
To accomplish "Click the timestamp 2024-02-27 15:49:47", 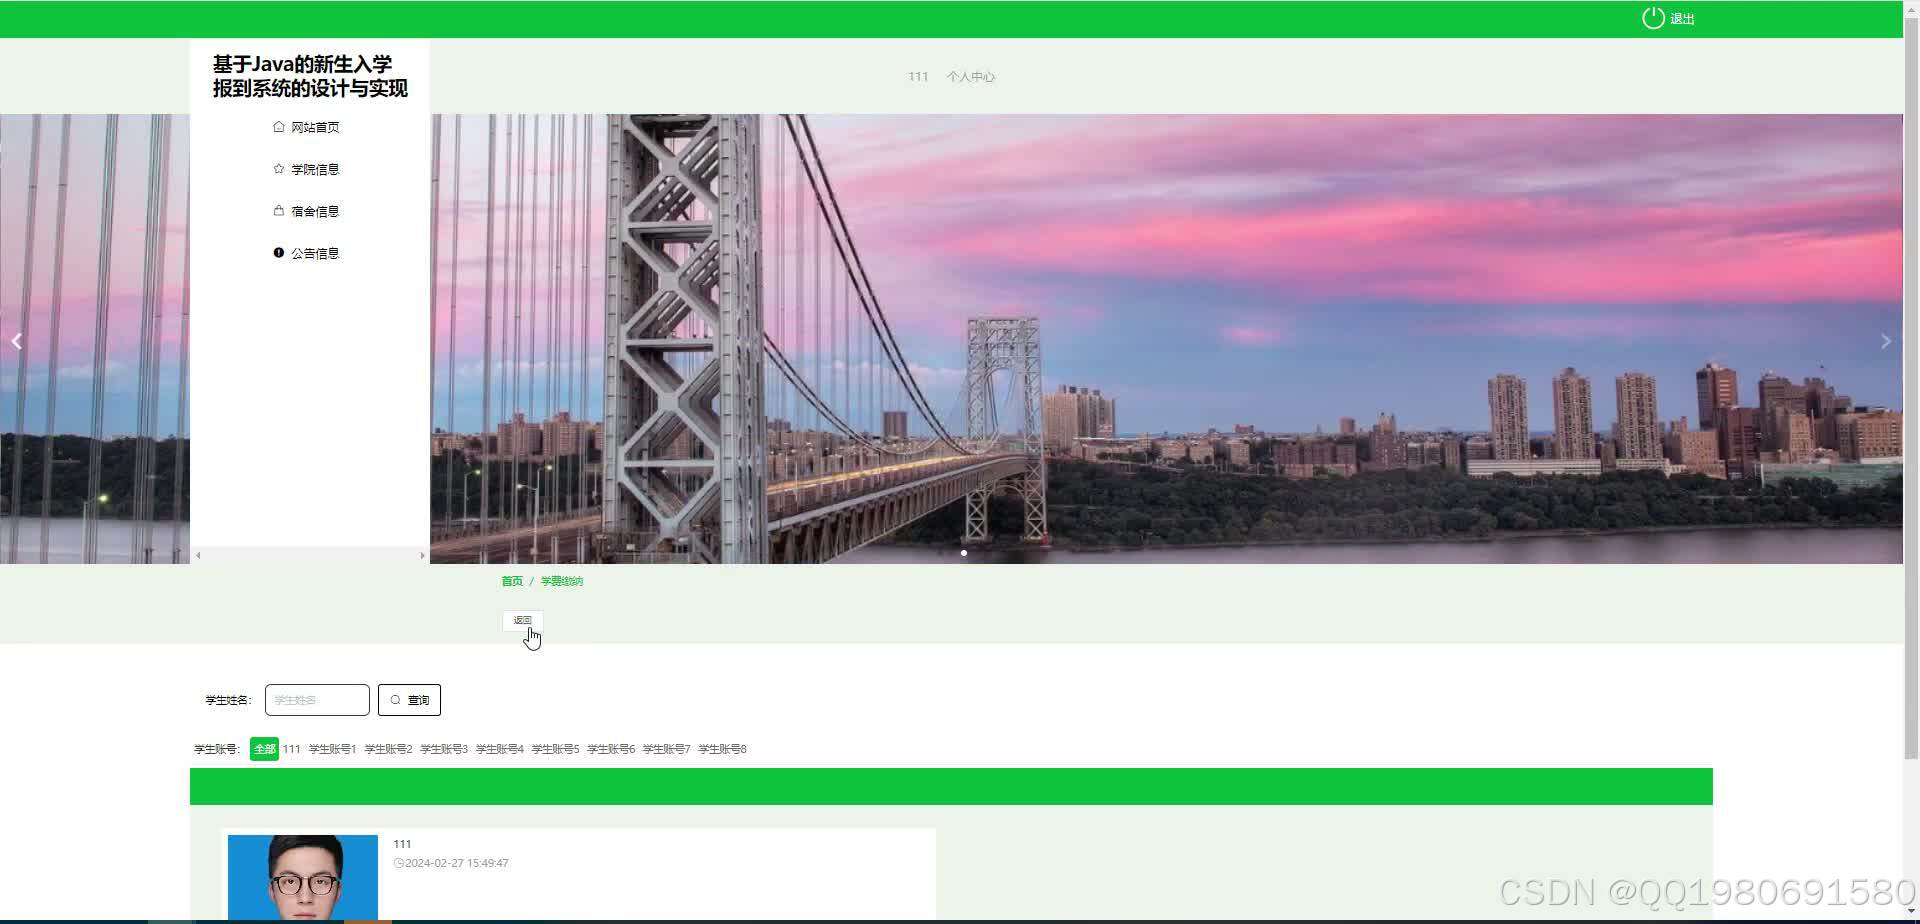I will click(x=451, y=863).
